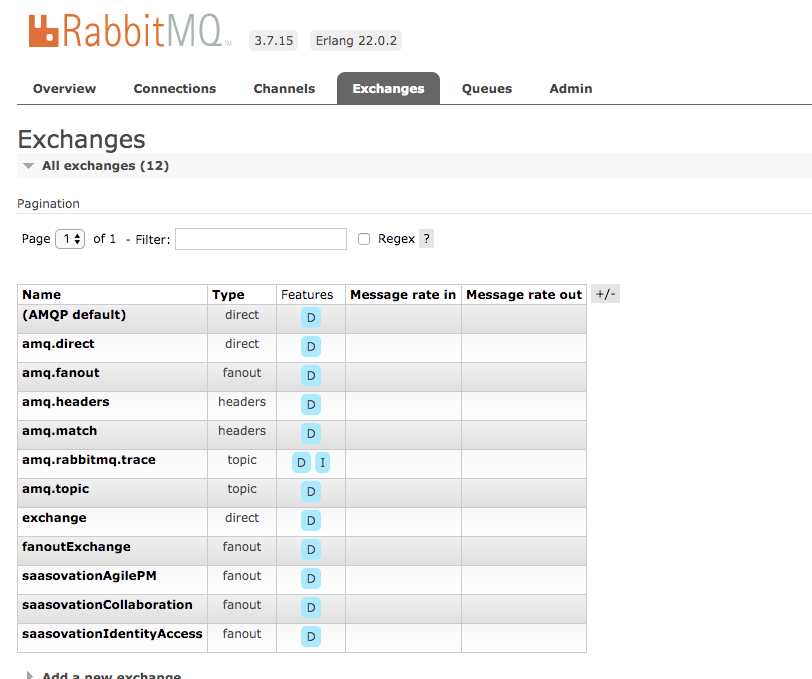812x679 pixels.
Task: Open the Regex help question mark
Action: (x=426, y=239)
